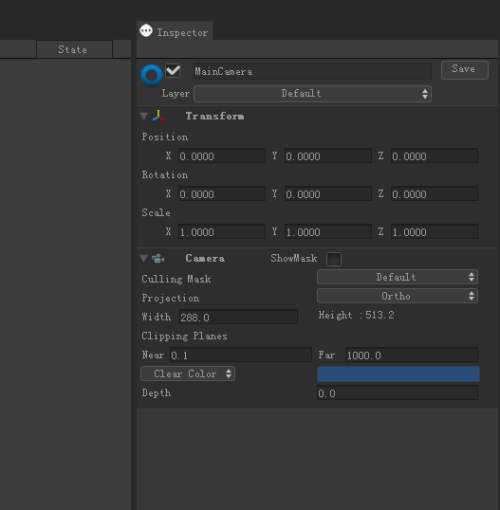This screenshot has width=500, height=510.
Task: Click the blue ring object icon
Action: click(152, 75)
